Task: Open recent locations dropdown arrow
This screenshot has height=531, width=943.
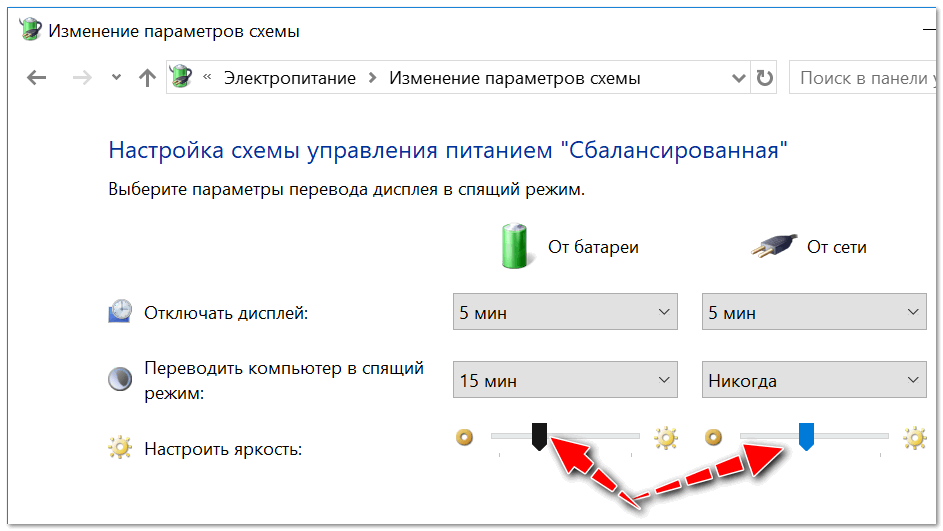Action: [x=116, y=78]
